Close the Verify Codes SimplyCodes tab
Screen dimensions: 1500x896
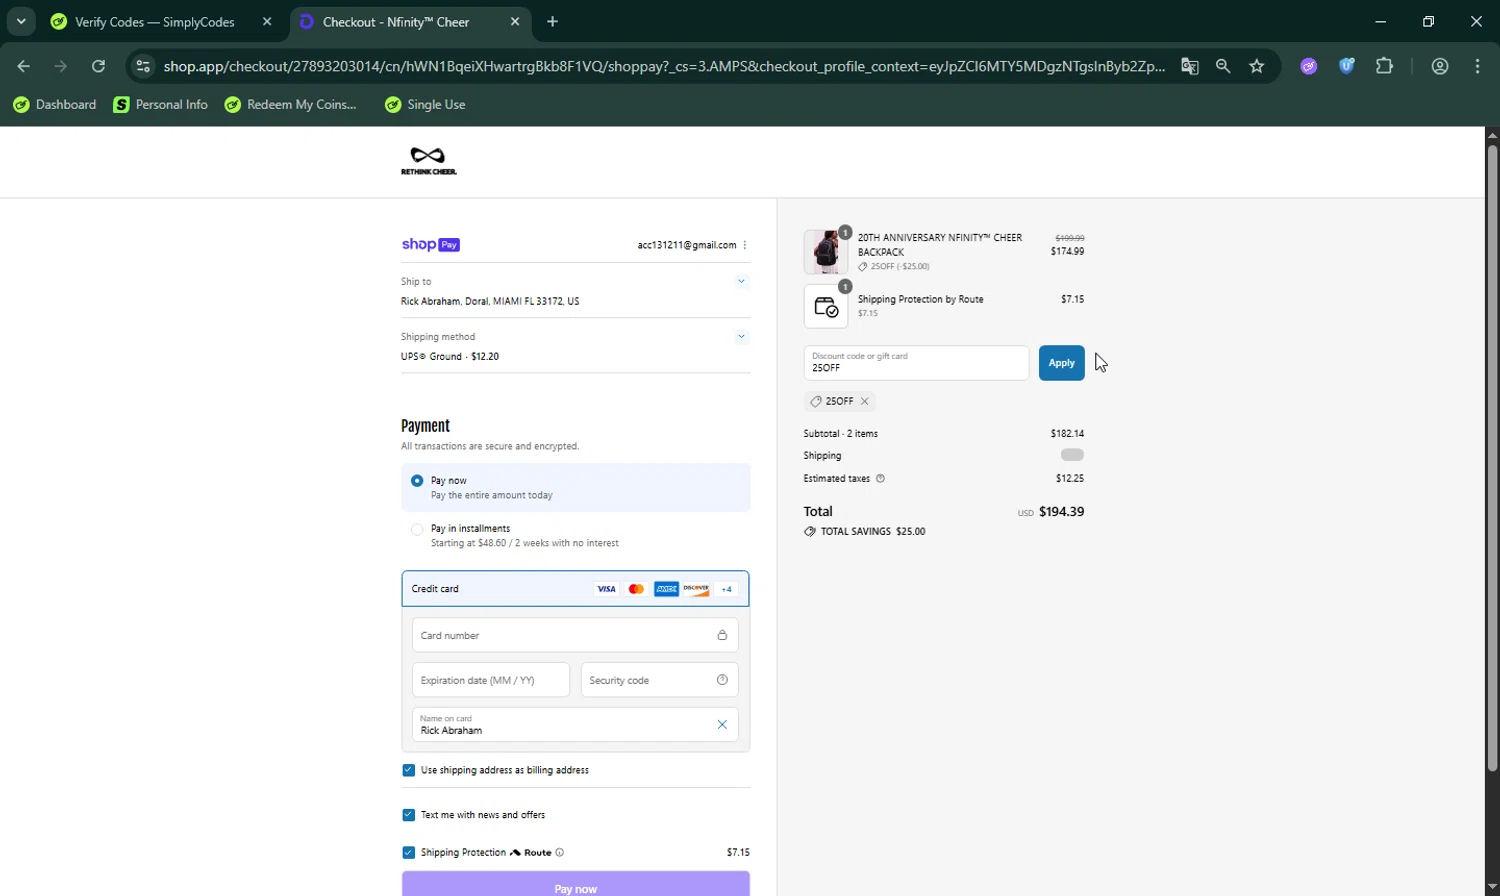[x=267, y=21]
